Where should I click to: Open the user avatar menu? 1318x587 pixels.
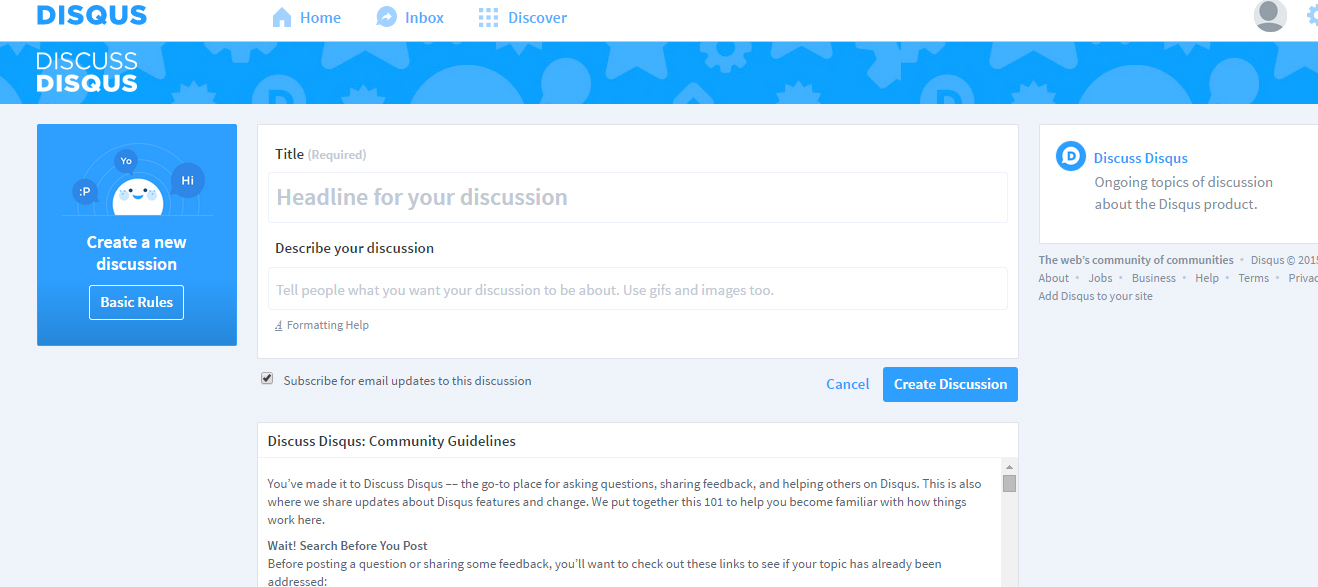(x=1270, y=15)
